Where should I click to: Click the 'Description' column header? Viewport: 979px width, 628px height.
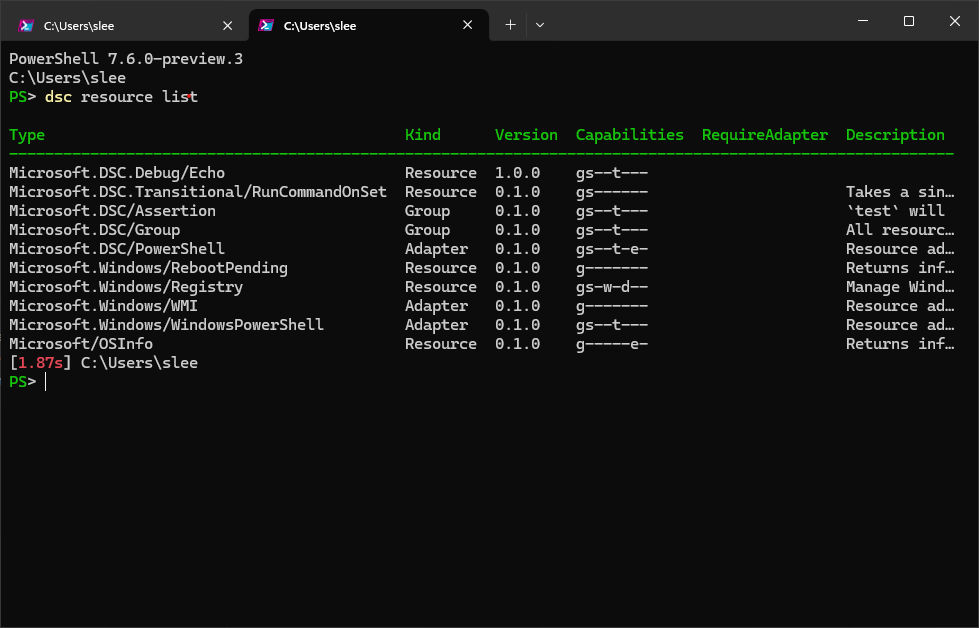(x=895, y=135)
